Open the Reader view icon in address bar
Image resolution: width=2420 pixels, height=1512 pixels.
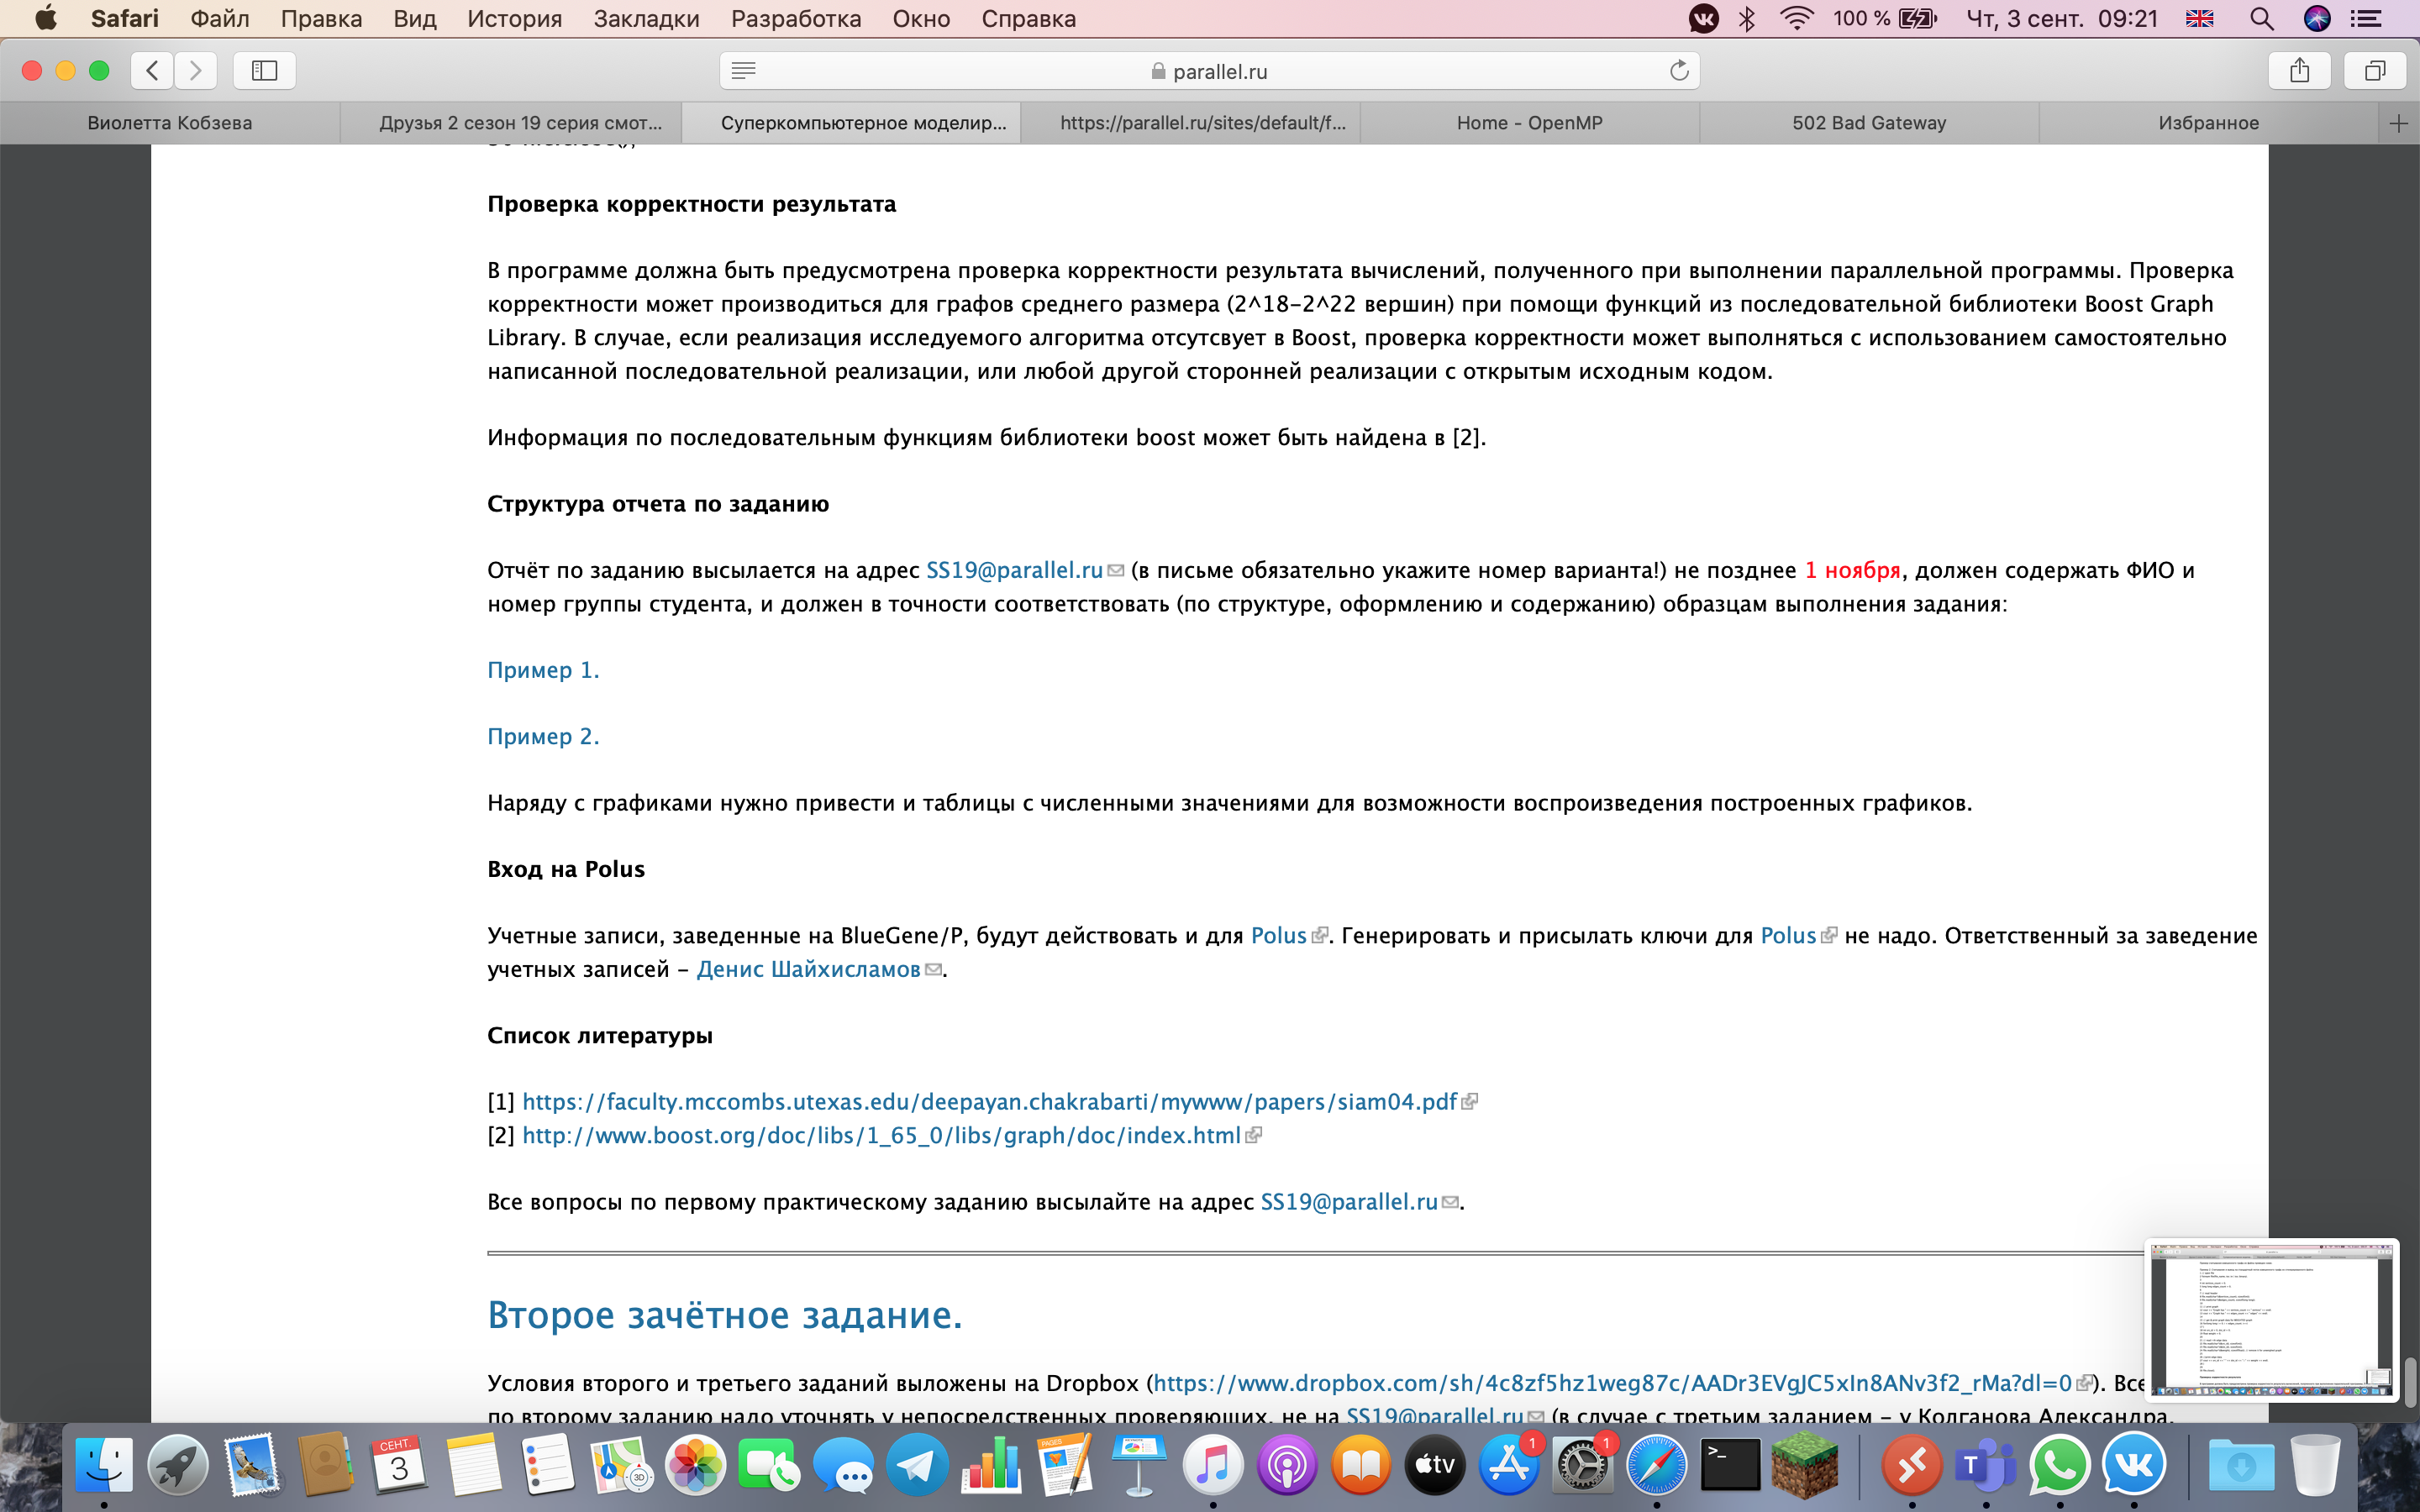point(743,70)
